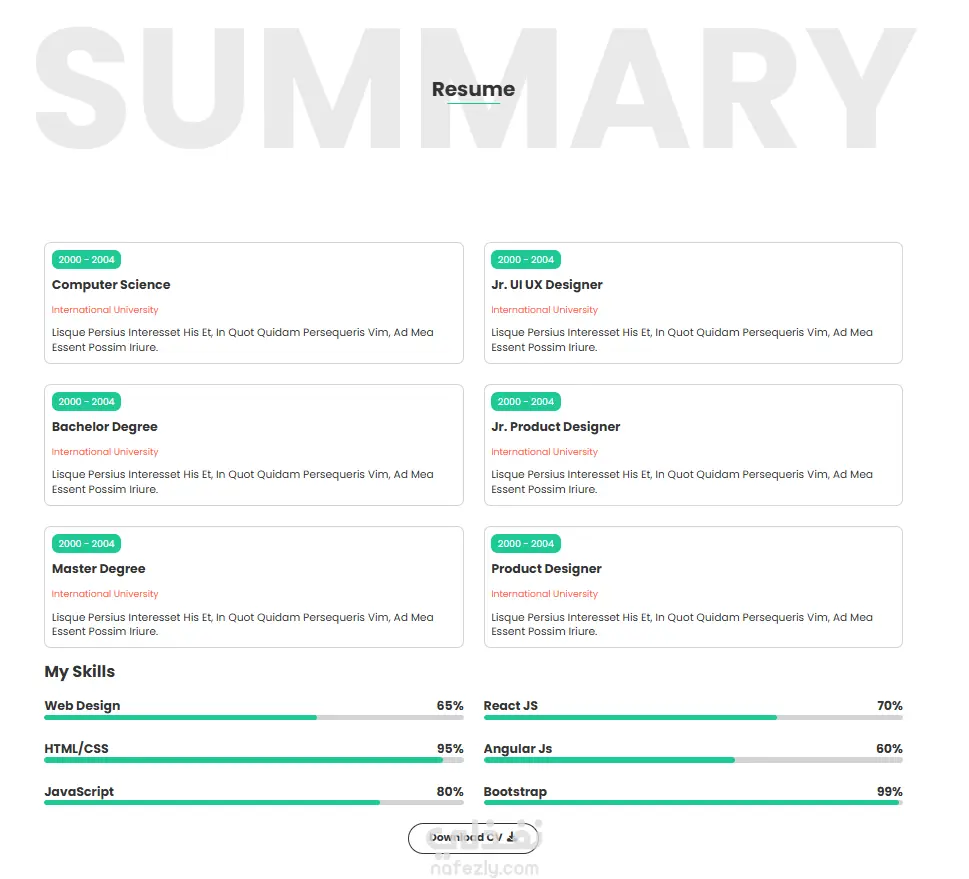Click the Product Designer date badge
Viewport: 969px width, 879px height.
coord(525,544)
